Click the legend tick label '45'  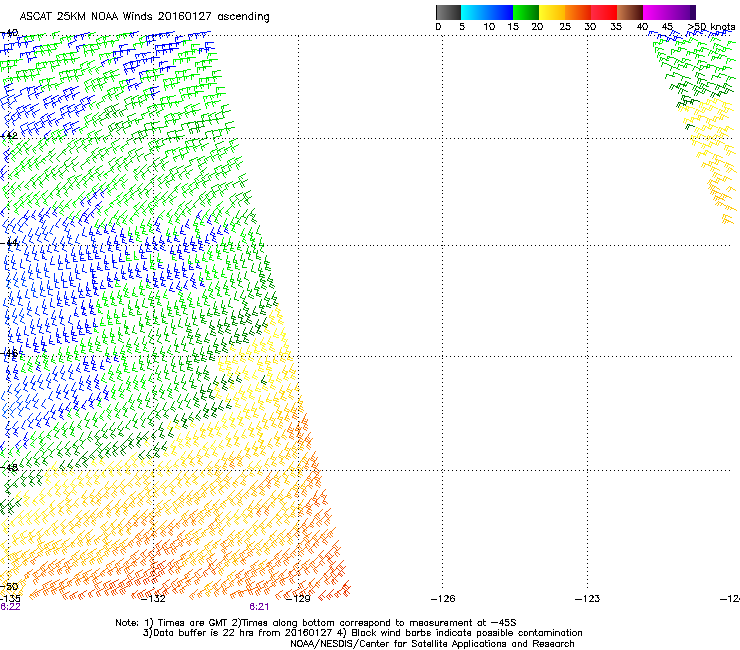pyautogui.click(x=667, y=27)
